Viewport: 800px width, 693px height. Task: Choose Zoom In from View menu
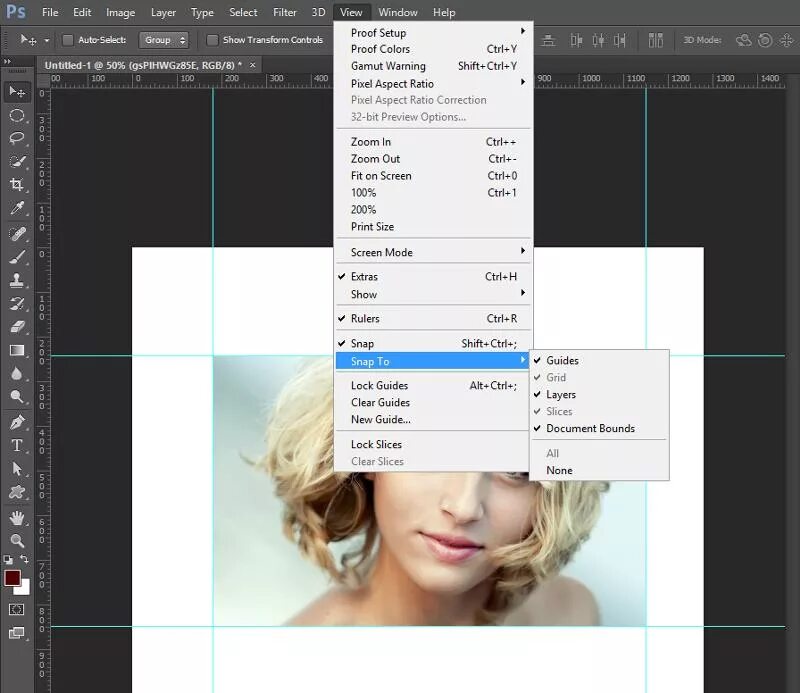(x=434, y=142)
